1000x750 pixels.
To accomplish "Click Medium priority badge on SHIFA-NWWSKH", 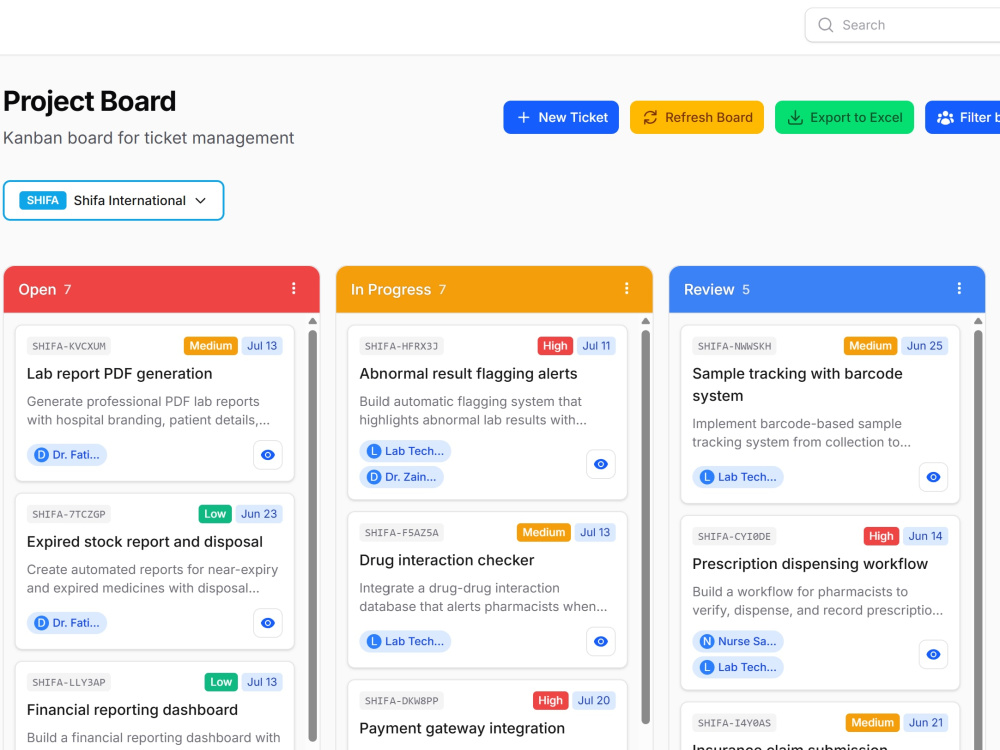I will tap(870, 346).
